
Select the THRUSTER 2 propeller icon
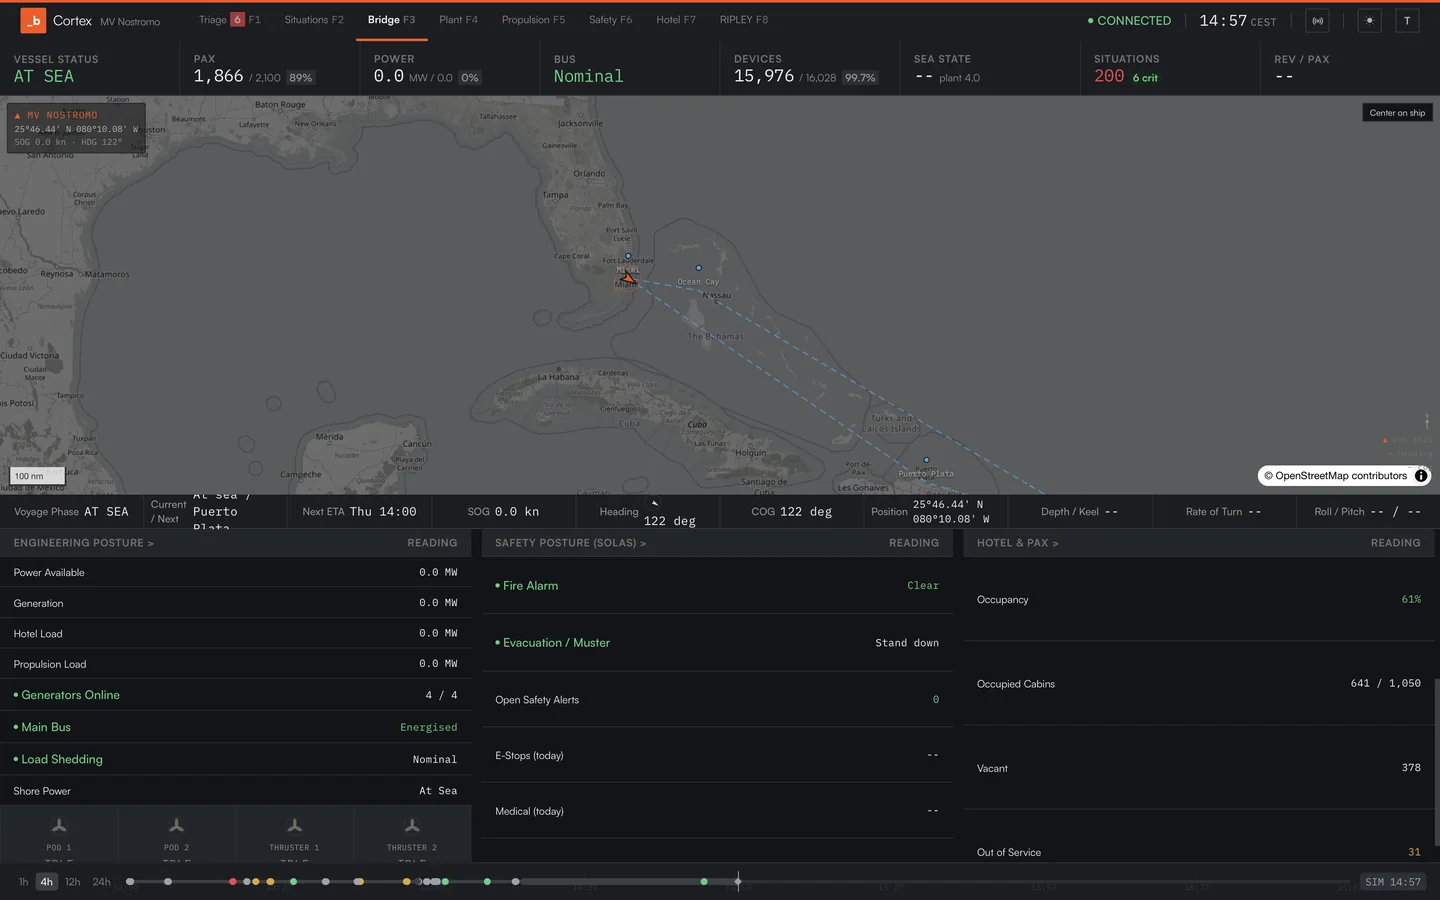click(412, 826)
